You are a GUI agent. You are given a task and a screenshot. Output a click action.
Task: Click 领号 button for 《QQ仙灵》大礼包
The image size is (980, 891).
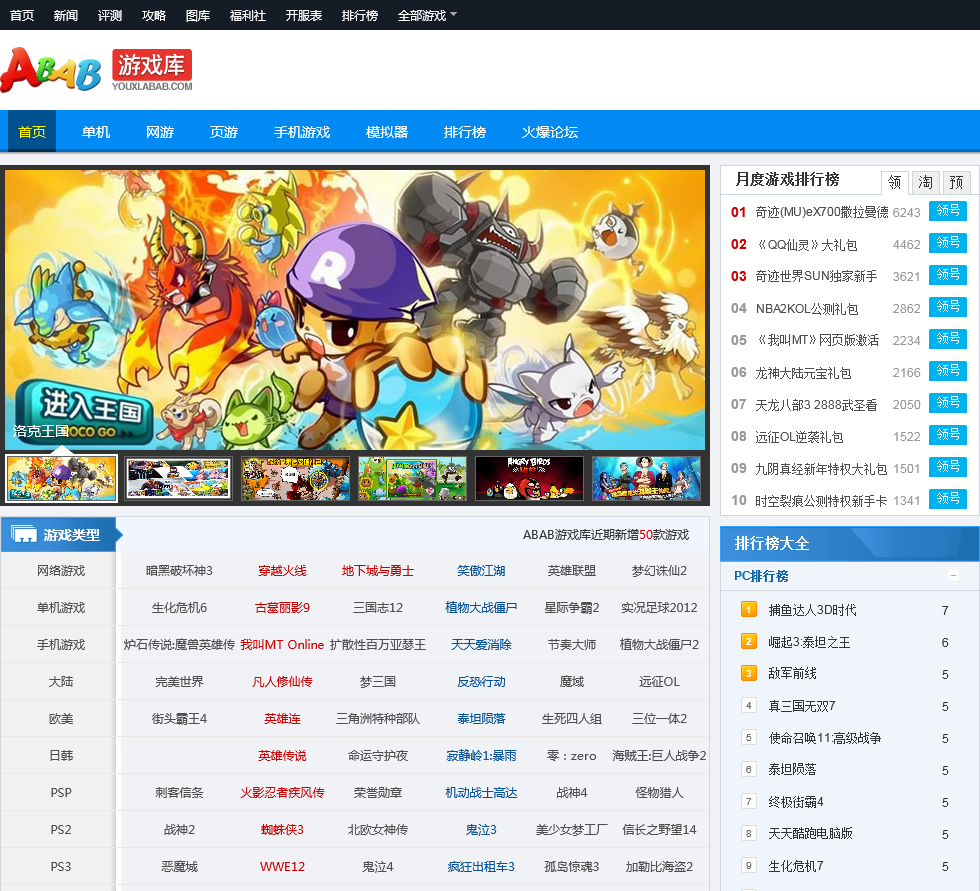(948, 243)
